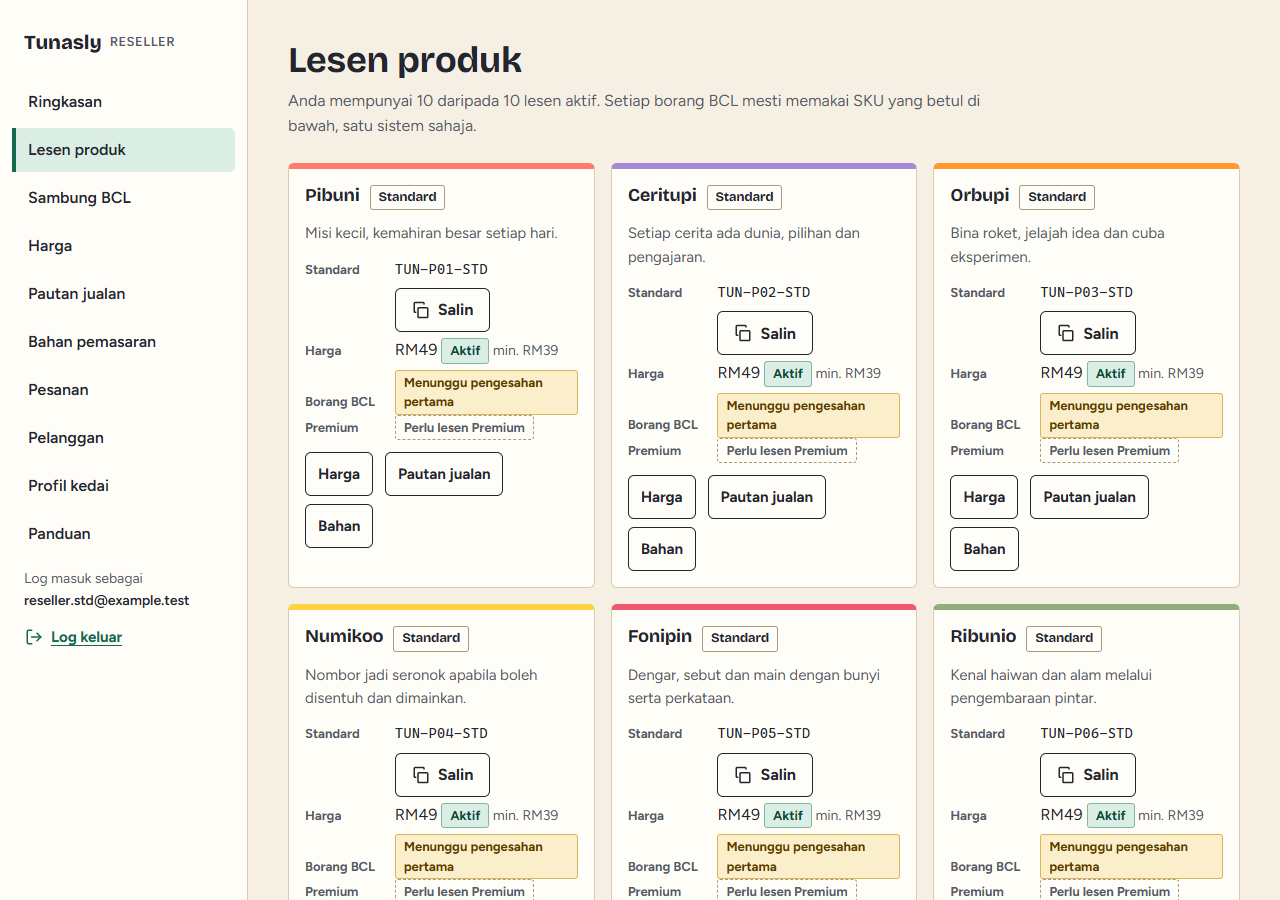Copy the TUN-P01-STD SKU with Salin
This screenshot has width=1280, height=900.
(442, 310)
